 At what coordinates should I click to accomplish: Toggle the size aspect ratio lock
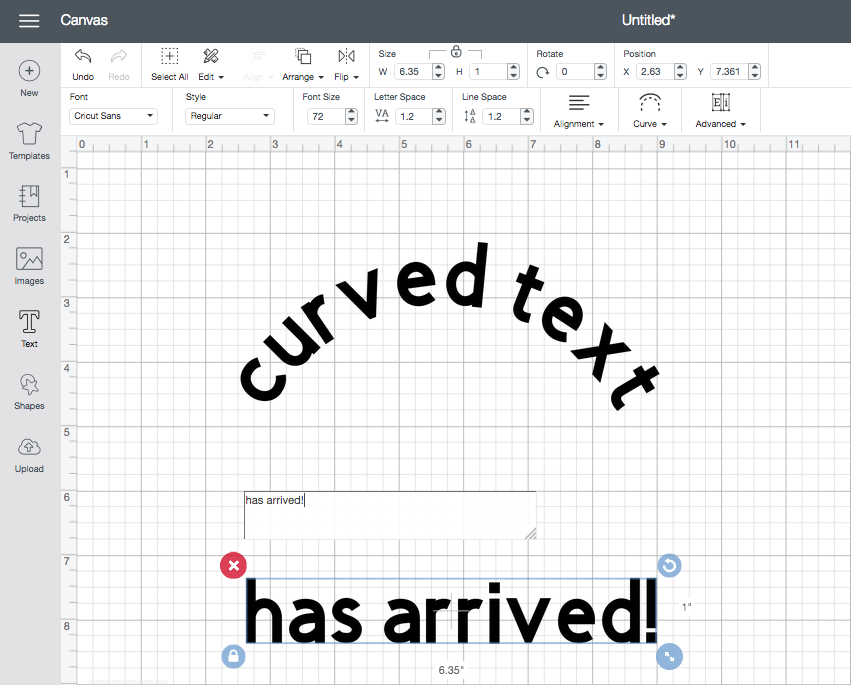tap(456, 52)
